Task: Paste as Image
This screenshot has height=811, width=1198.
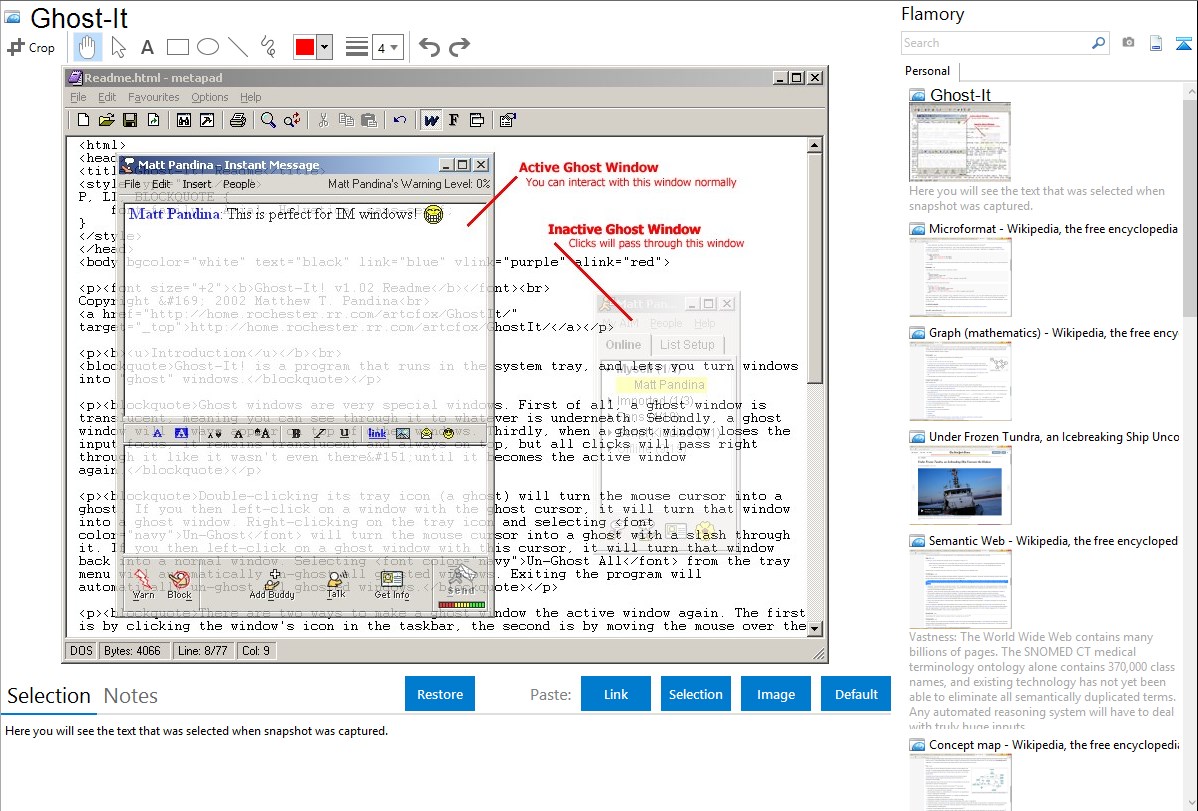Action: point(775,694)
